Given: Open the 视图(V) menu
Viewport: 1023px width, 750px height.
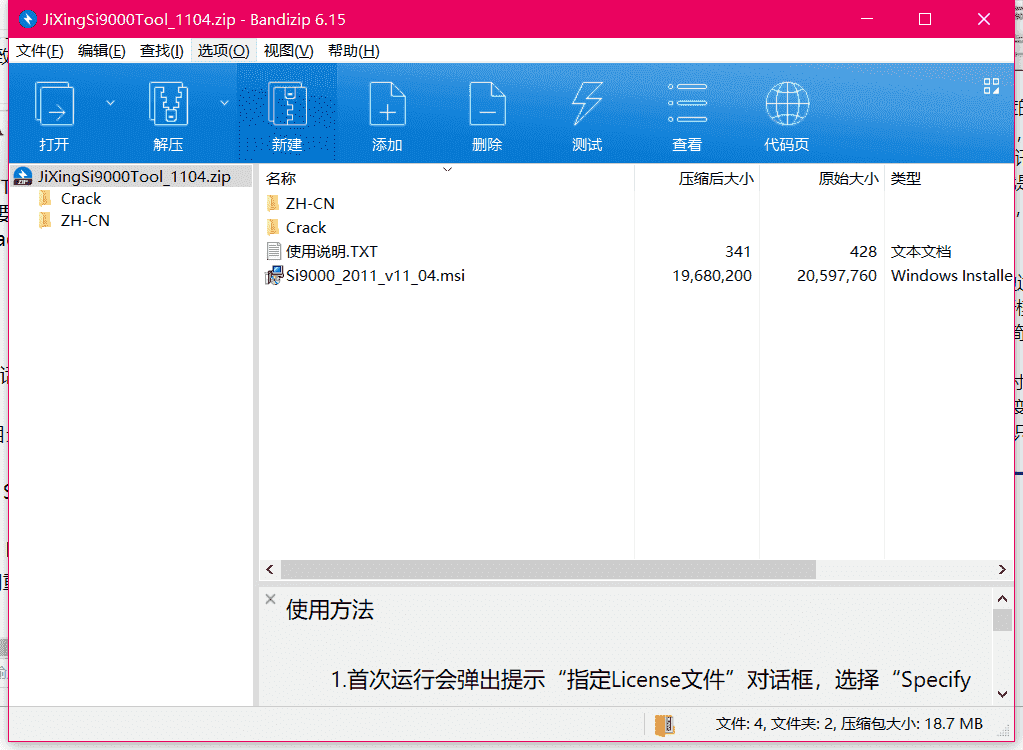Looking at the screenshot, I should 288,51.
